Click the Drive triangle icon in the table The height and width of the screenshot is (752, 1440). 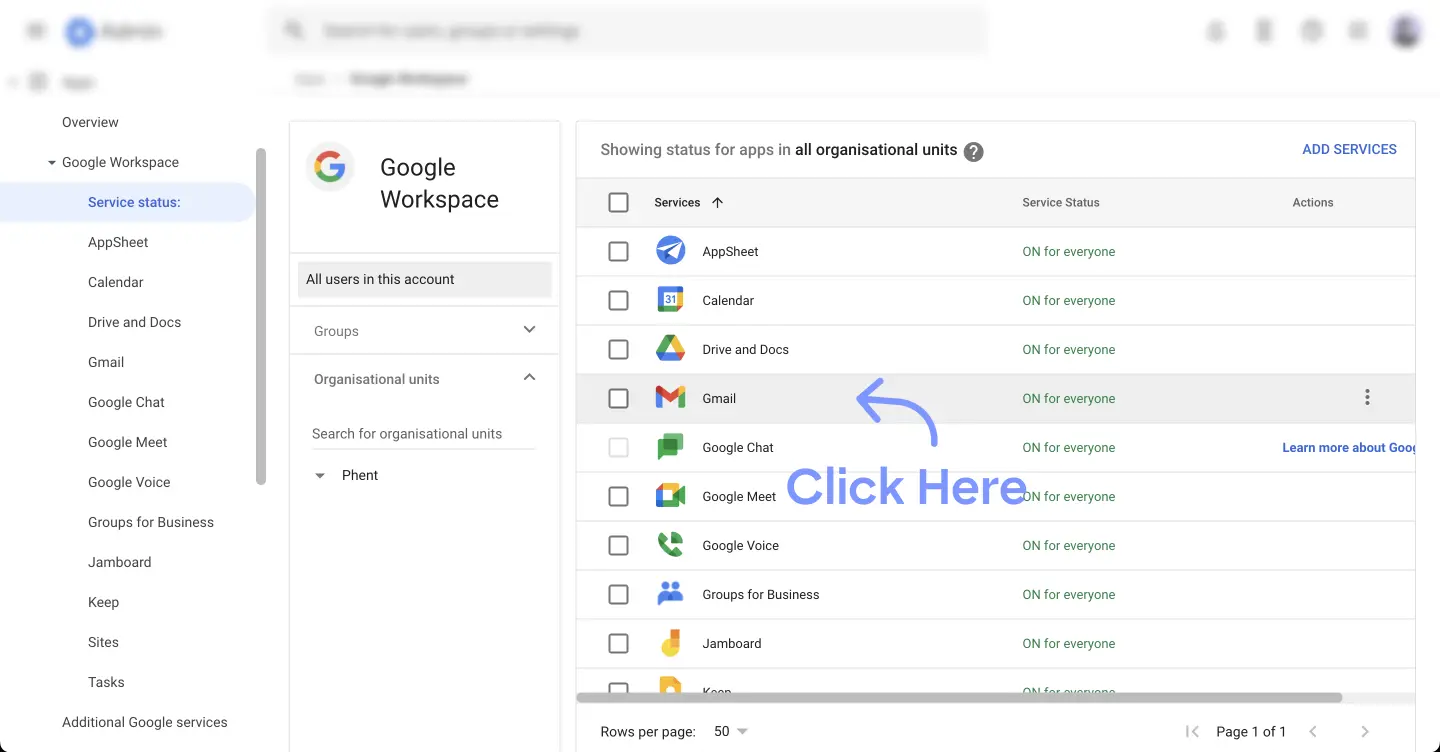(670, 349)
